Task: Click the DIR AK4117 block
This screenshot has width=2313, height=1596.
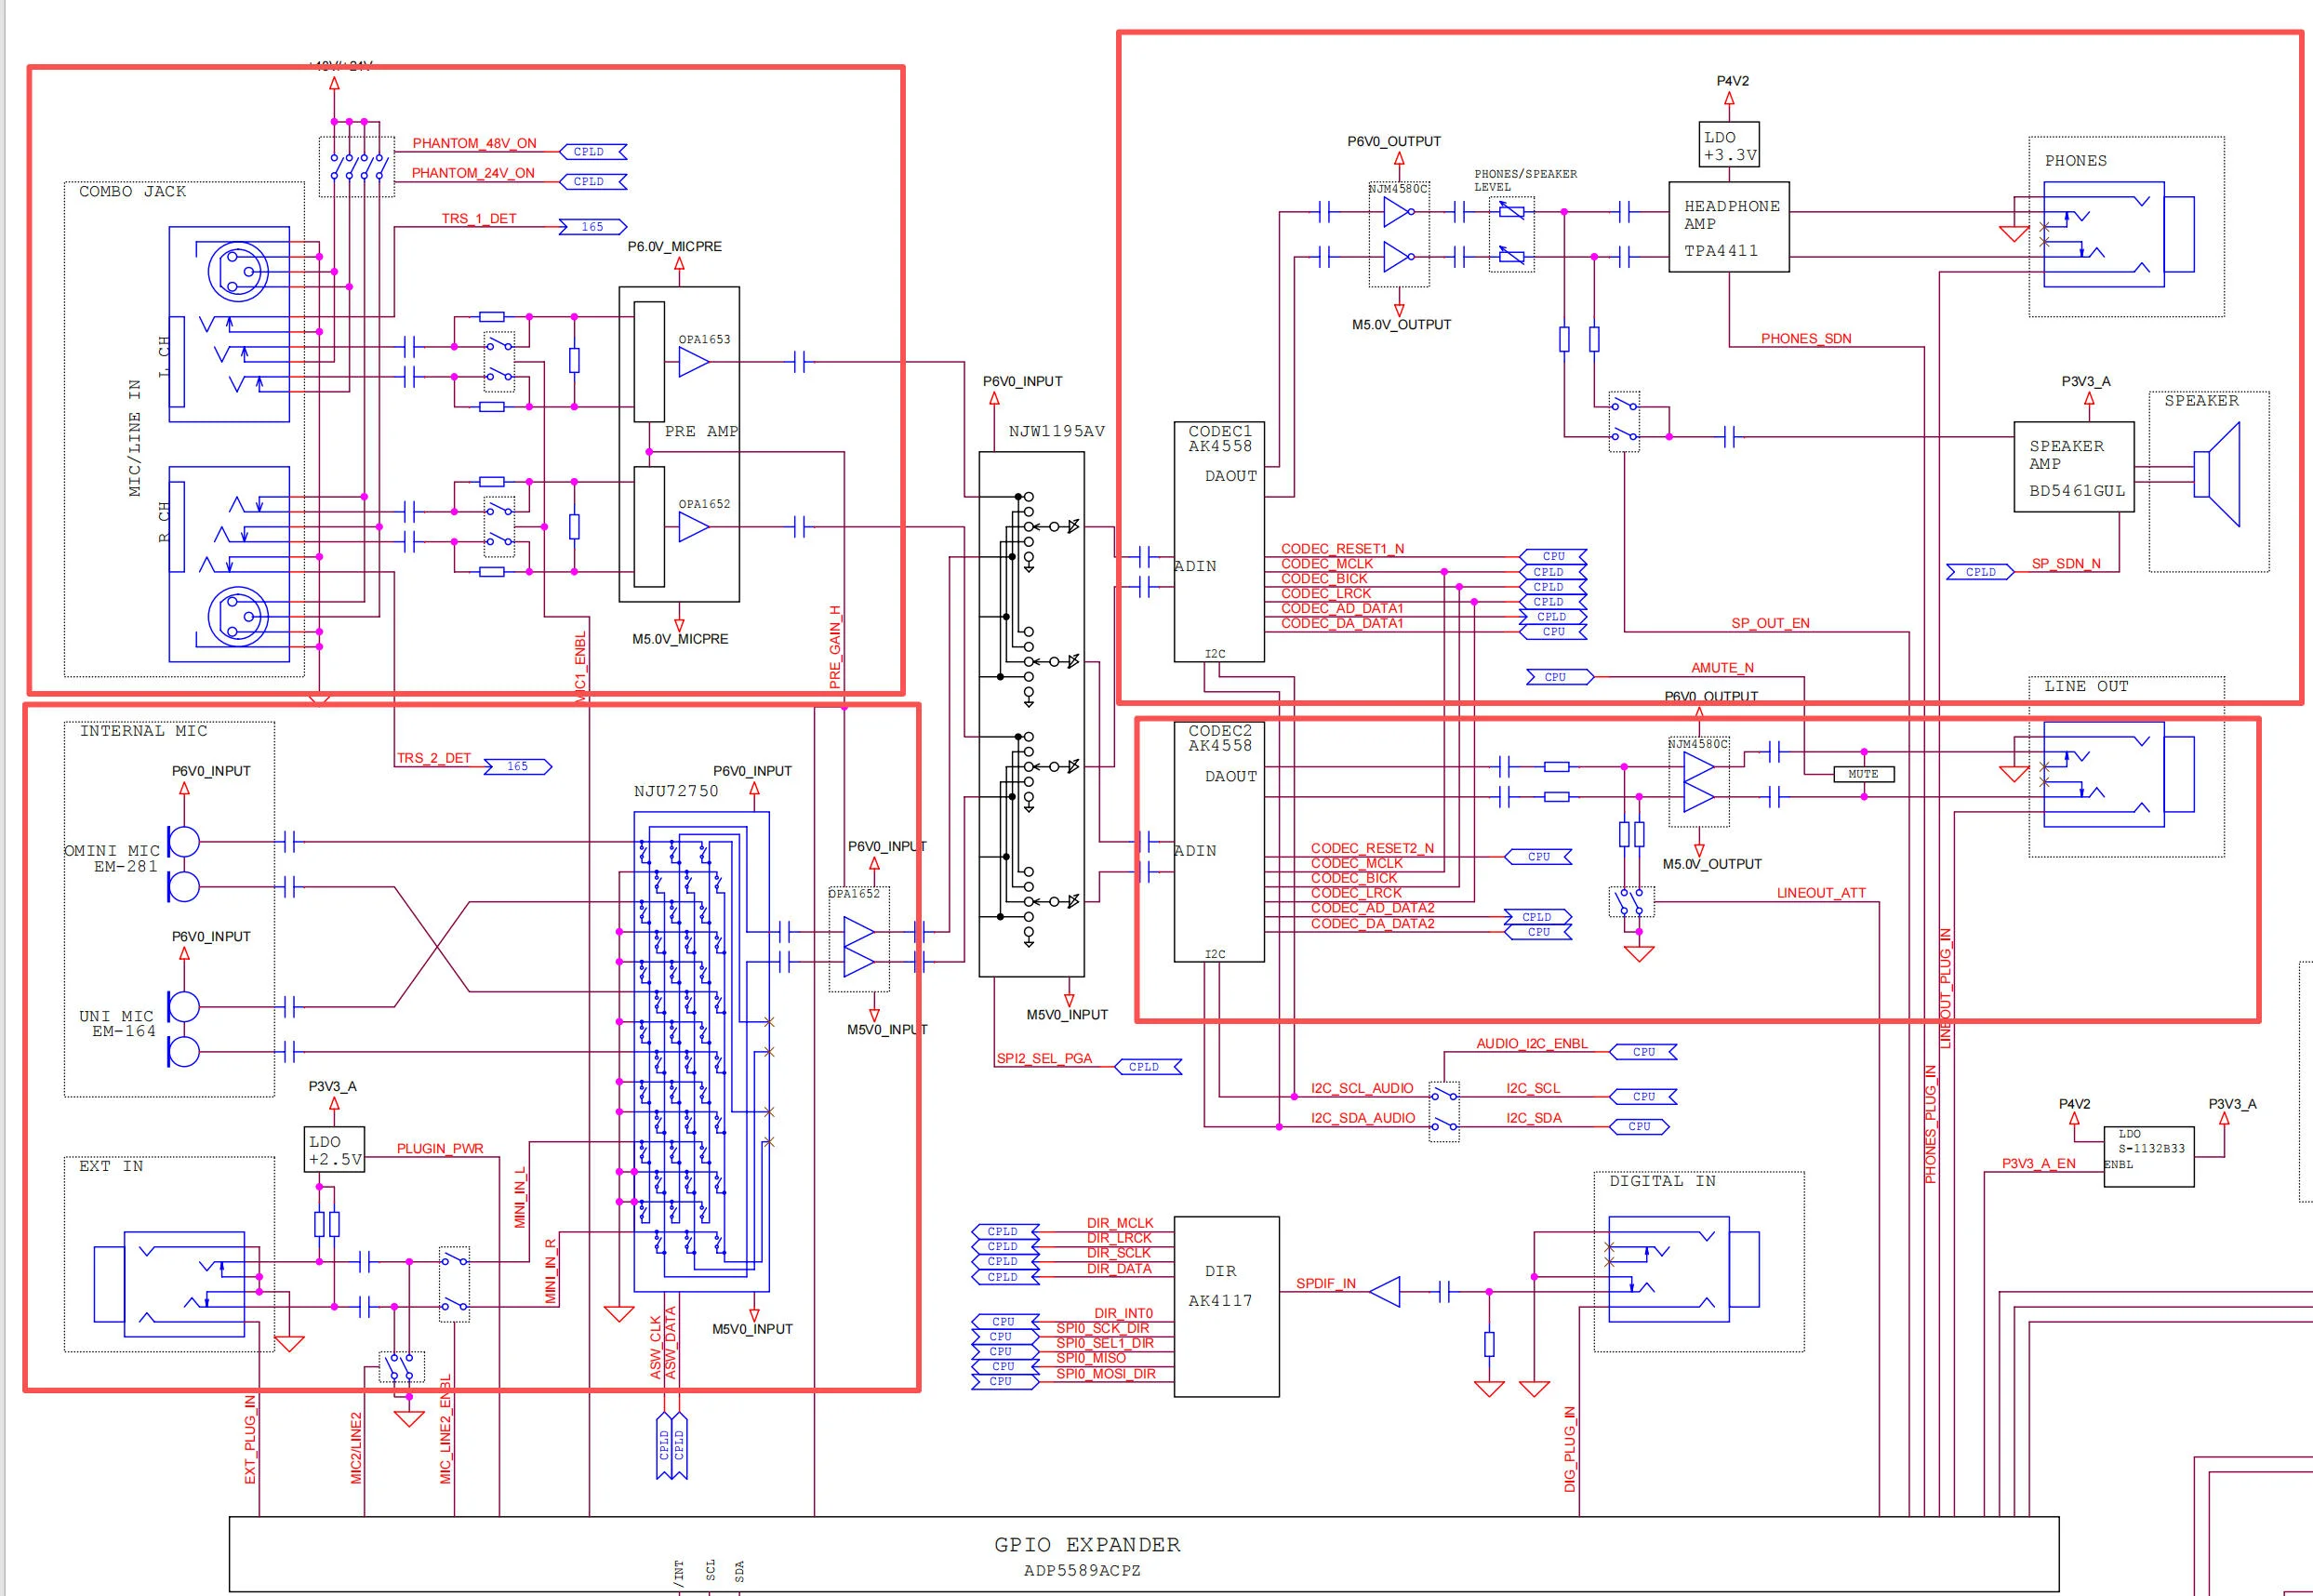Action: click(1225, 1305)
